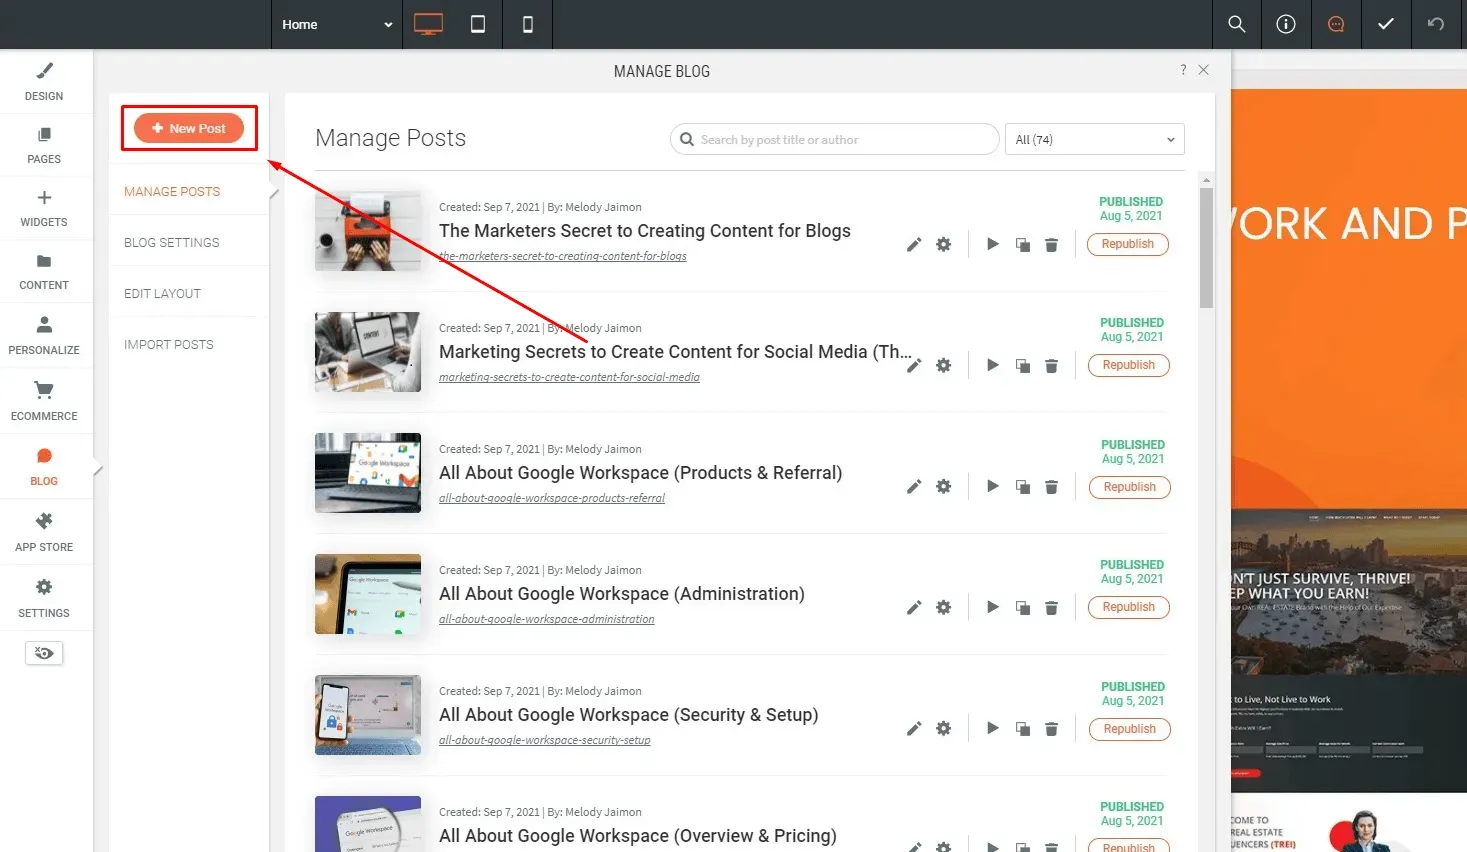Open the Home page selector dropdown

pos(336,24)
